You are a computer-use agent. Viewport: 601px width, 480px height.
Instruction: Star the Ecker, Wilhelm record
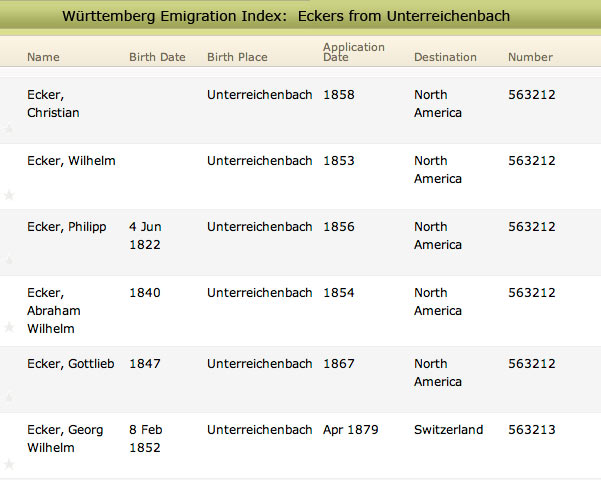point(9,195)
